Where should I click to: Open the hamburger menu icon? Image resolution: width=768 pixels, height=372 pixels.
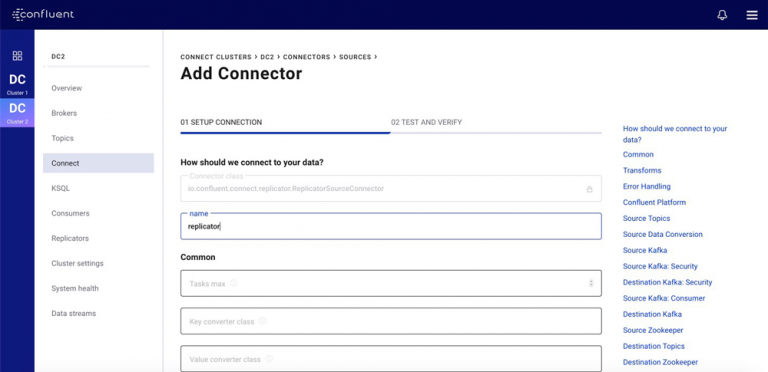point(752,15)
